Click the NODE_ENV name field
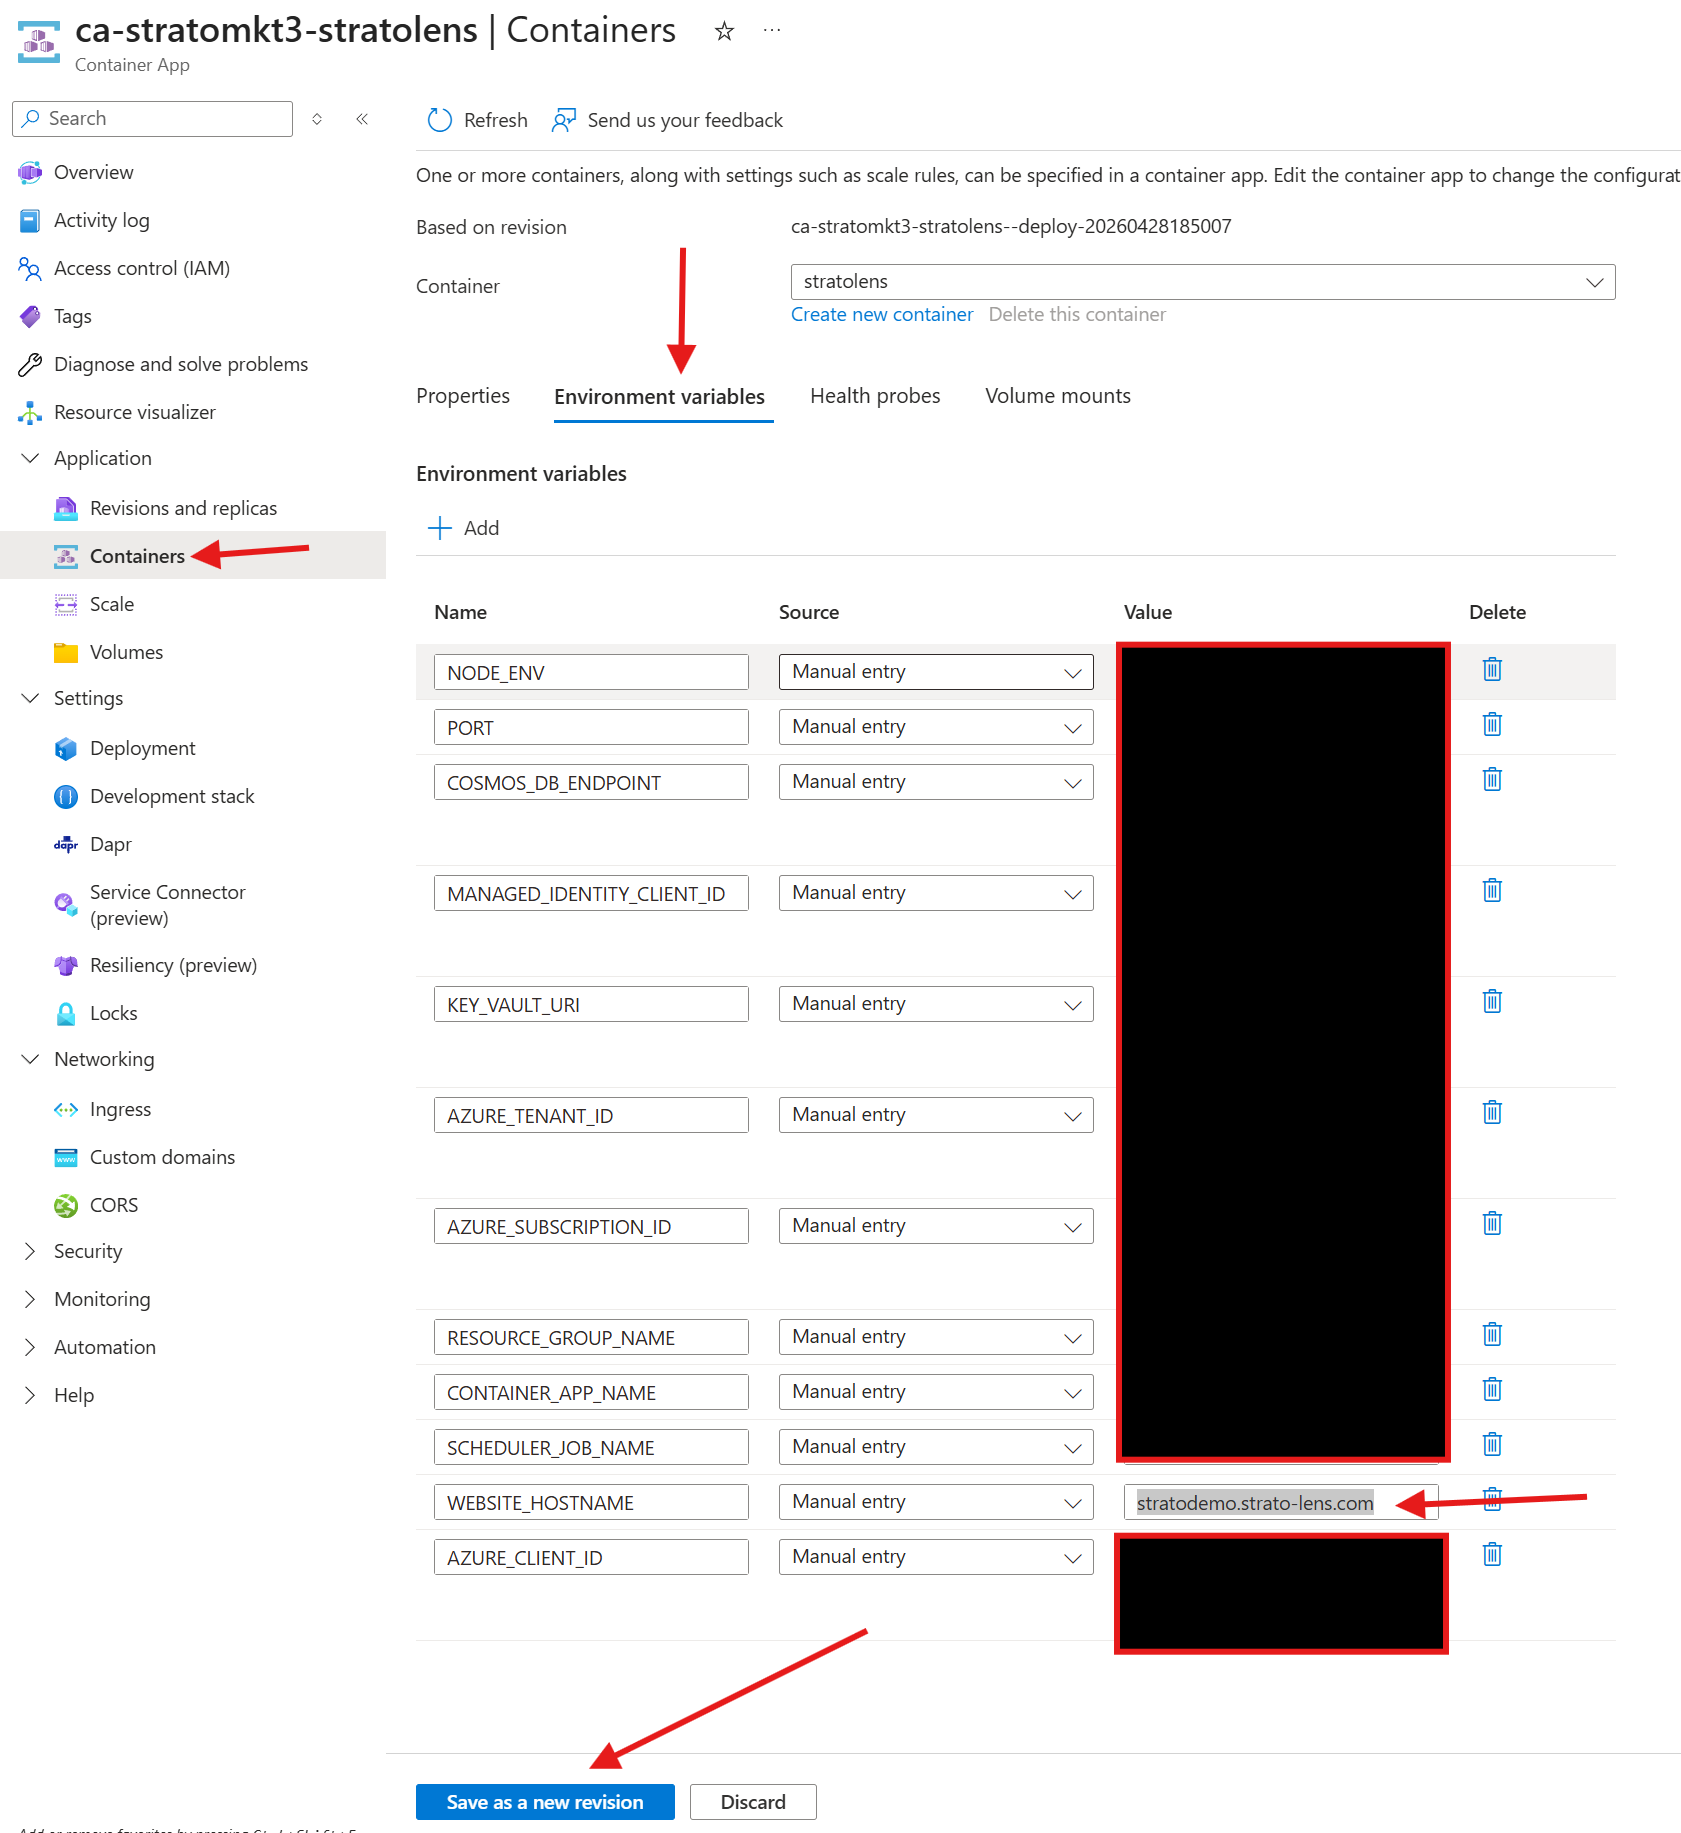The height and width of the screenshot is (1833, 1681). pyautogui.click(x=591, y=672)
